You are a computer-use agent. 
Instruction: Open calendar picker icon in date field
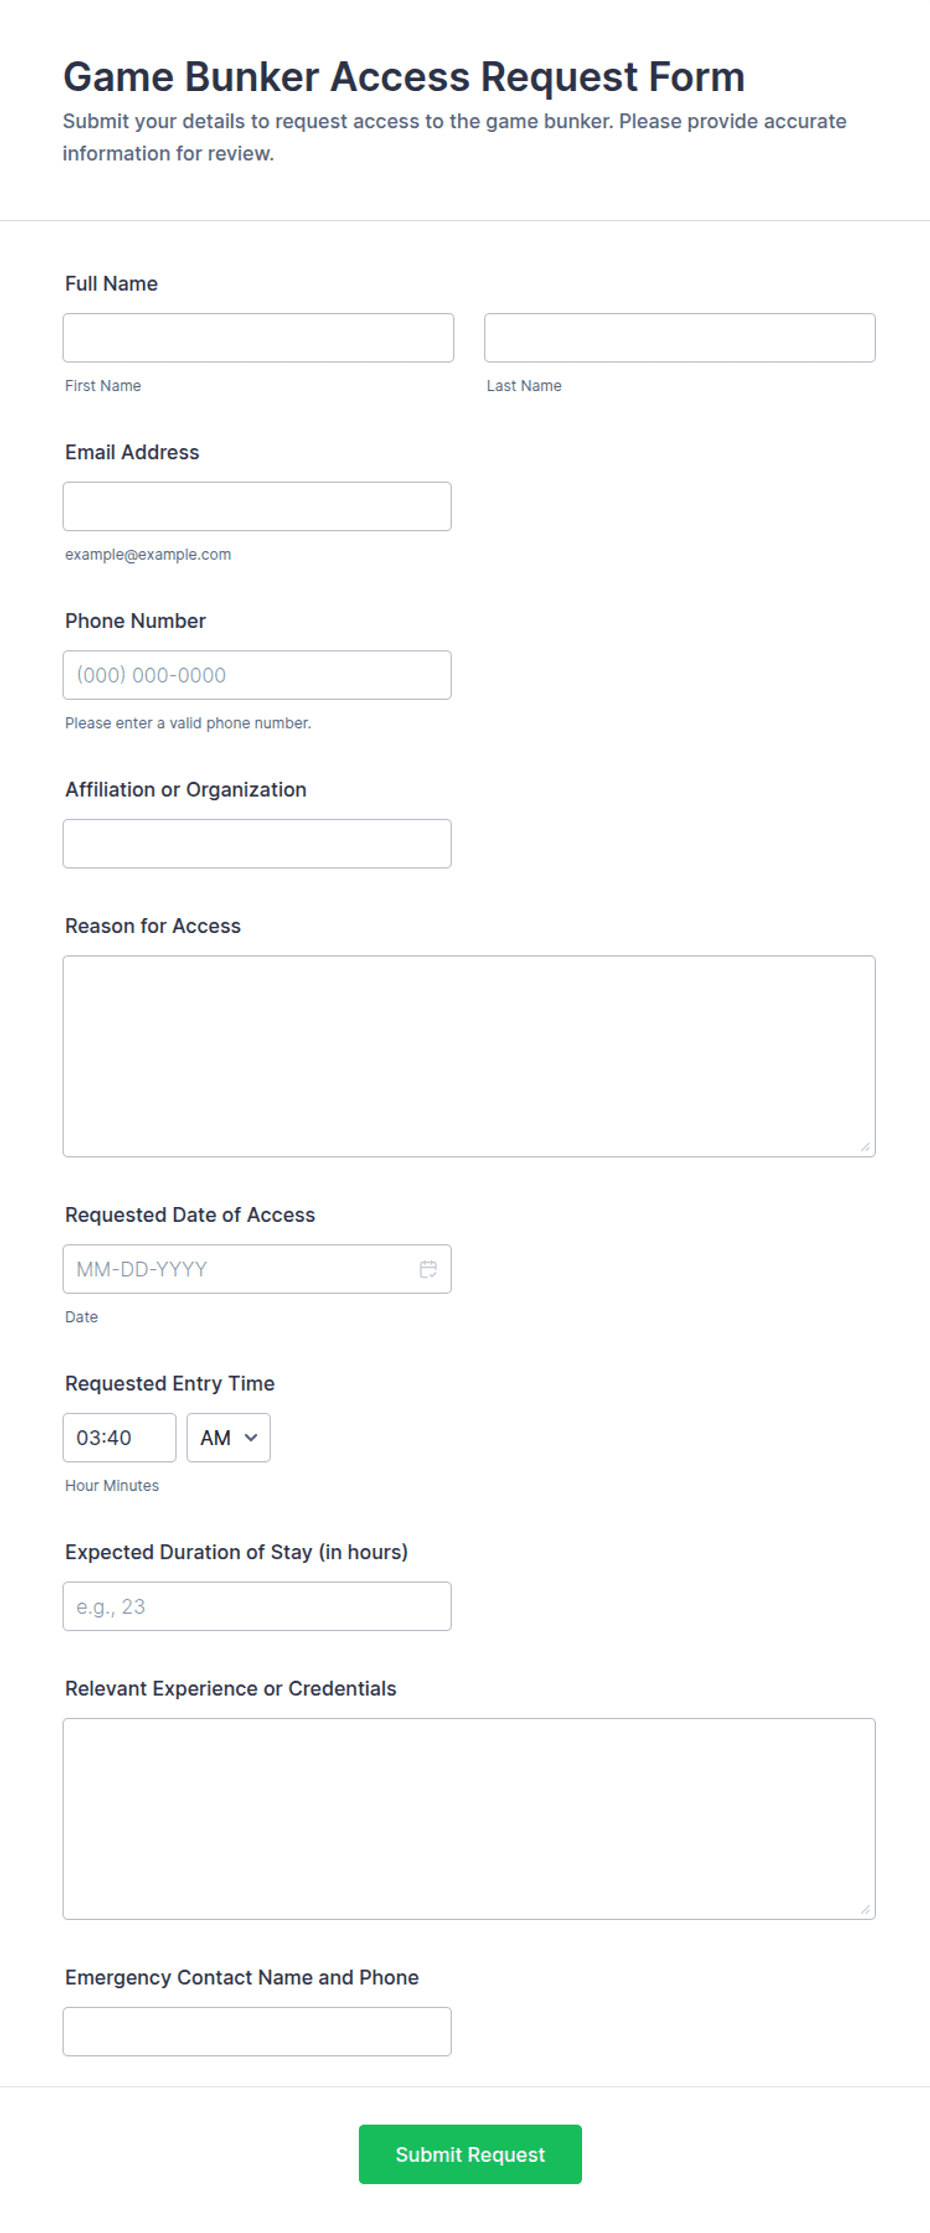coord(428,1269)
